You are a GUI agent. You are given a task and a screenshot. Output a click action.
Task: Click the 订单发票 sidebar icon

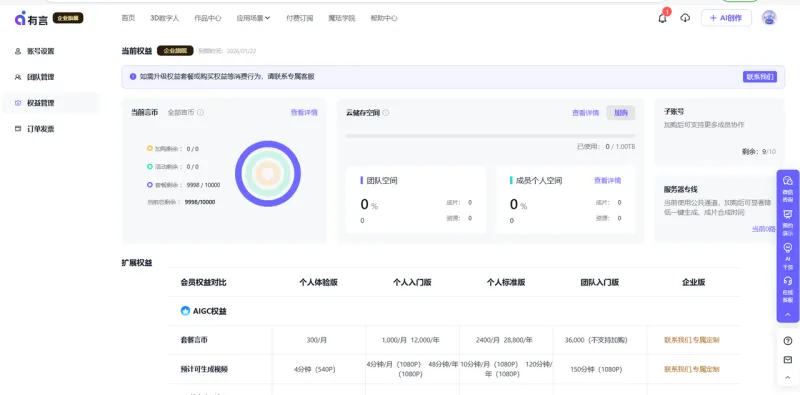tap(18, 129)
